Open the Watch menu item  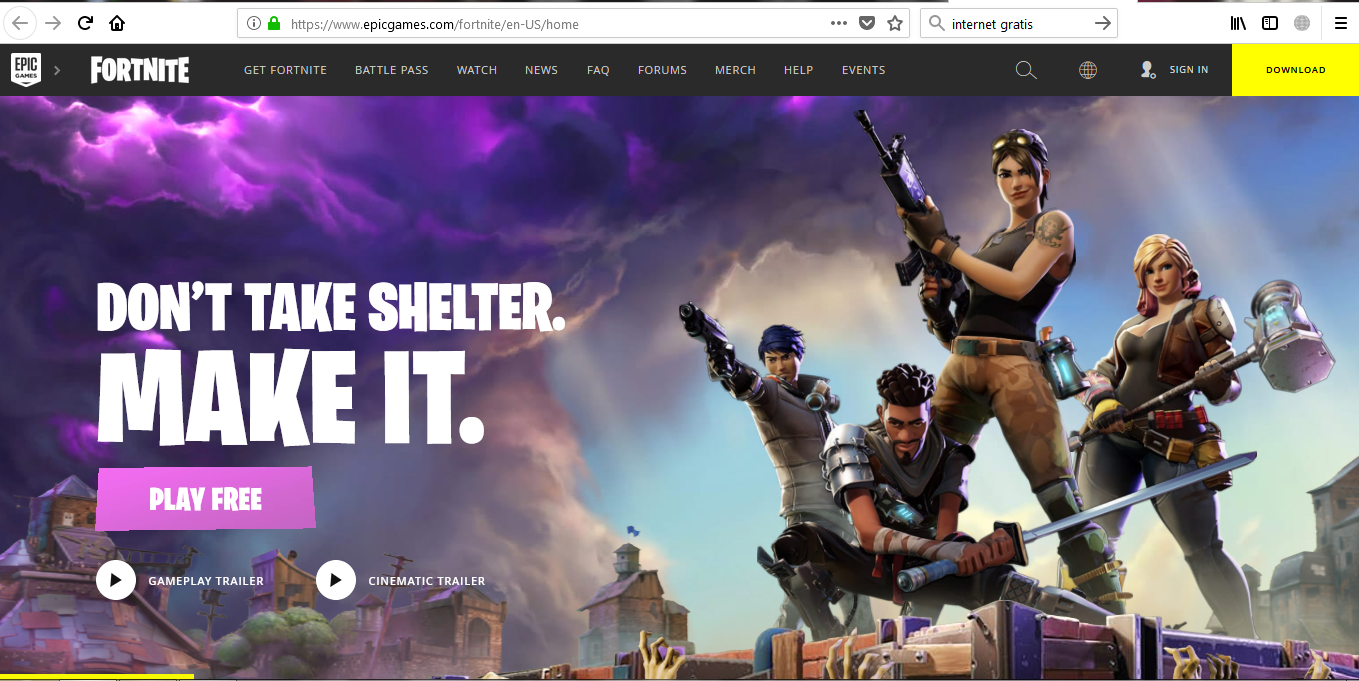pyautogui.click(x=477, y=70)
